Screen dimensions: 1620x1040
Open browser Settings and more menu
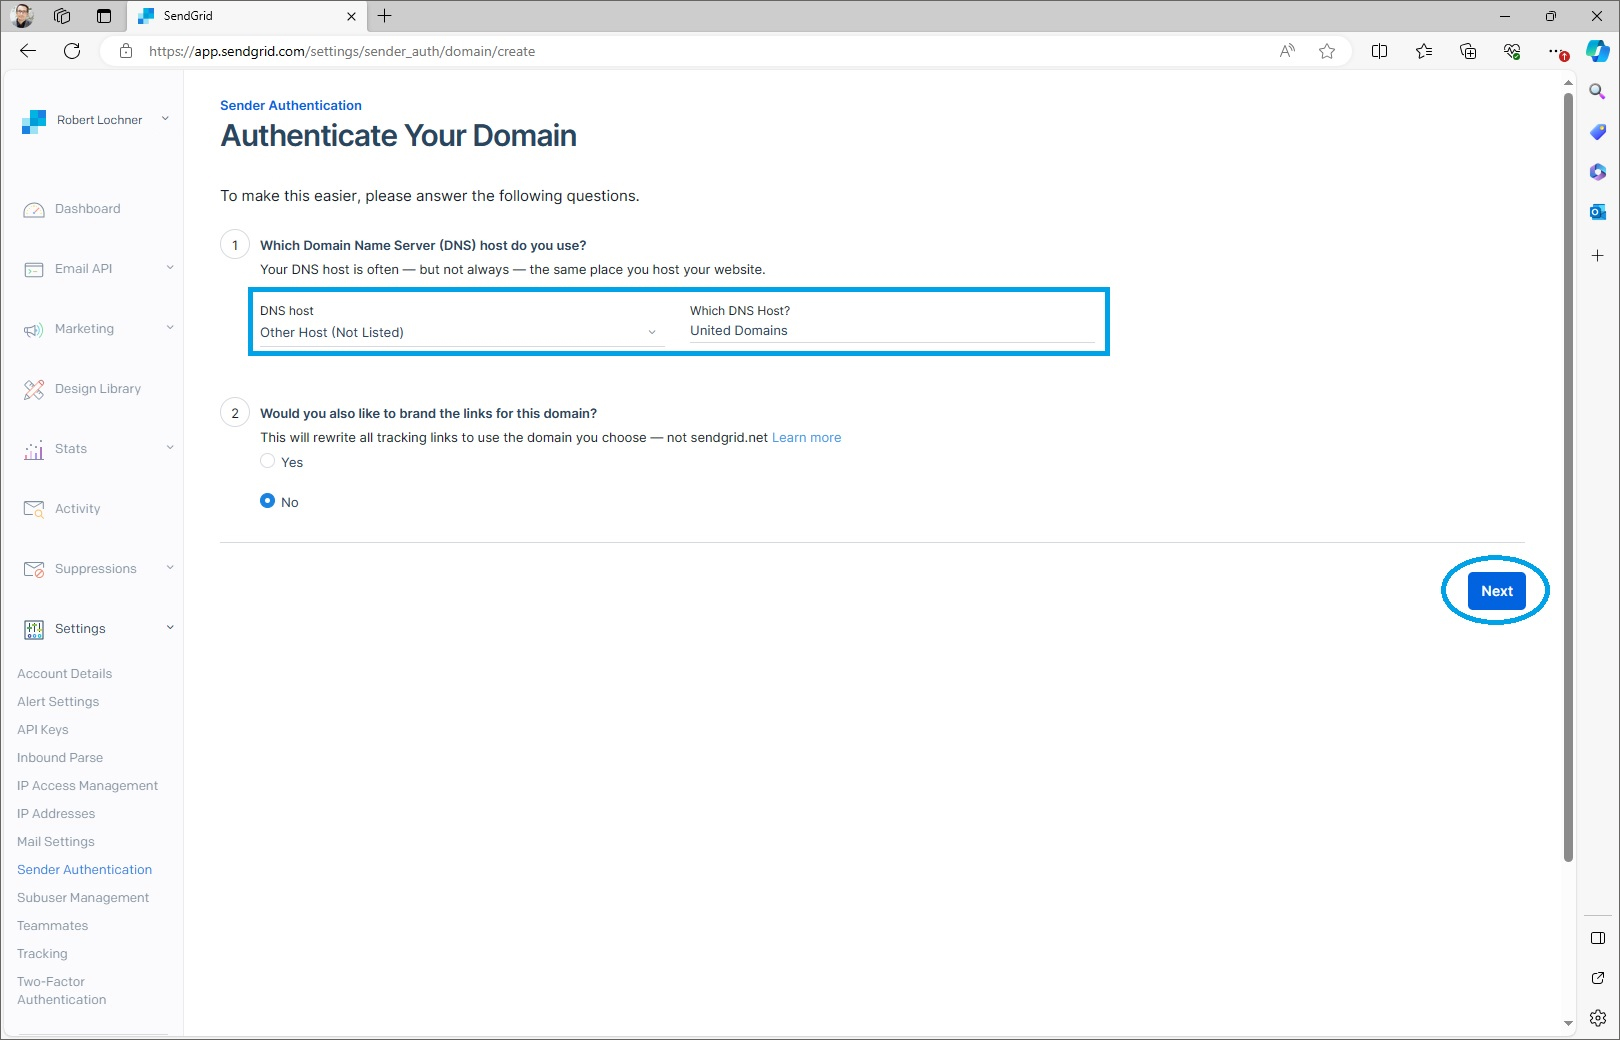[1556, 51]
